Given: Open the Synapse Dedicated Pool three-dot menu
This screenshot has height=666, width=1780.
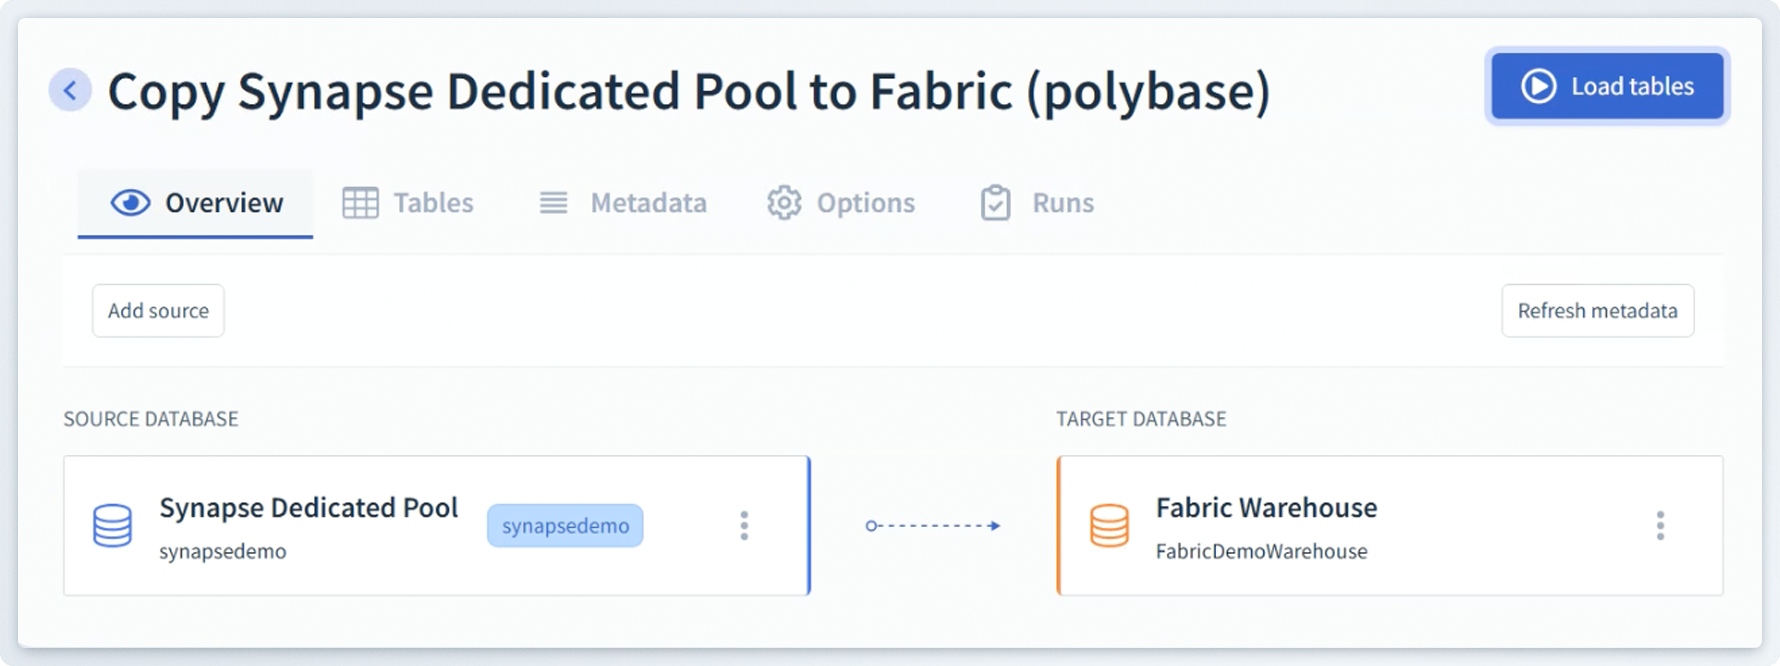Looking at the screenshot, I should tap(744, 526).
